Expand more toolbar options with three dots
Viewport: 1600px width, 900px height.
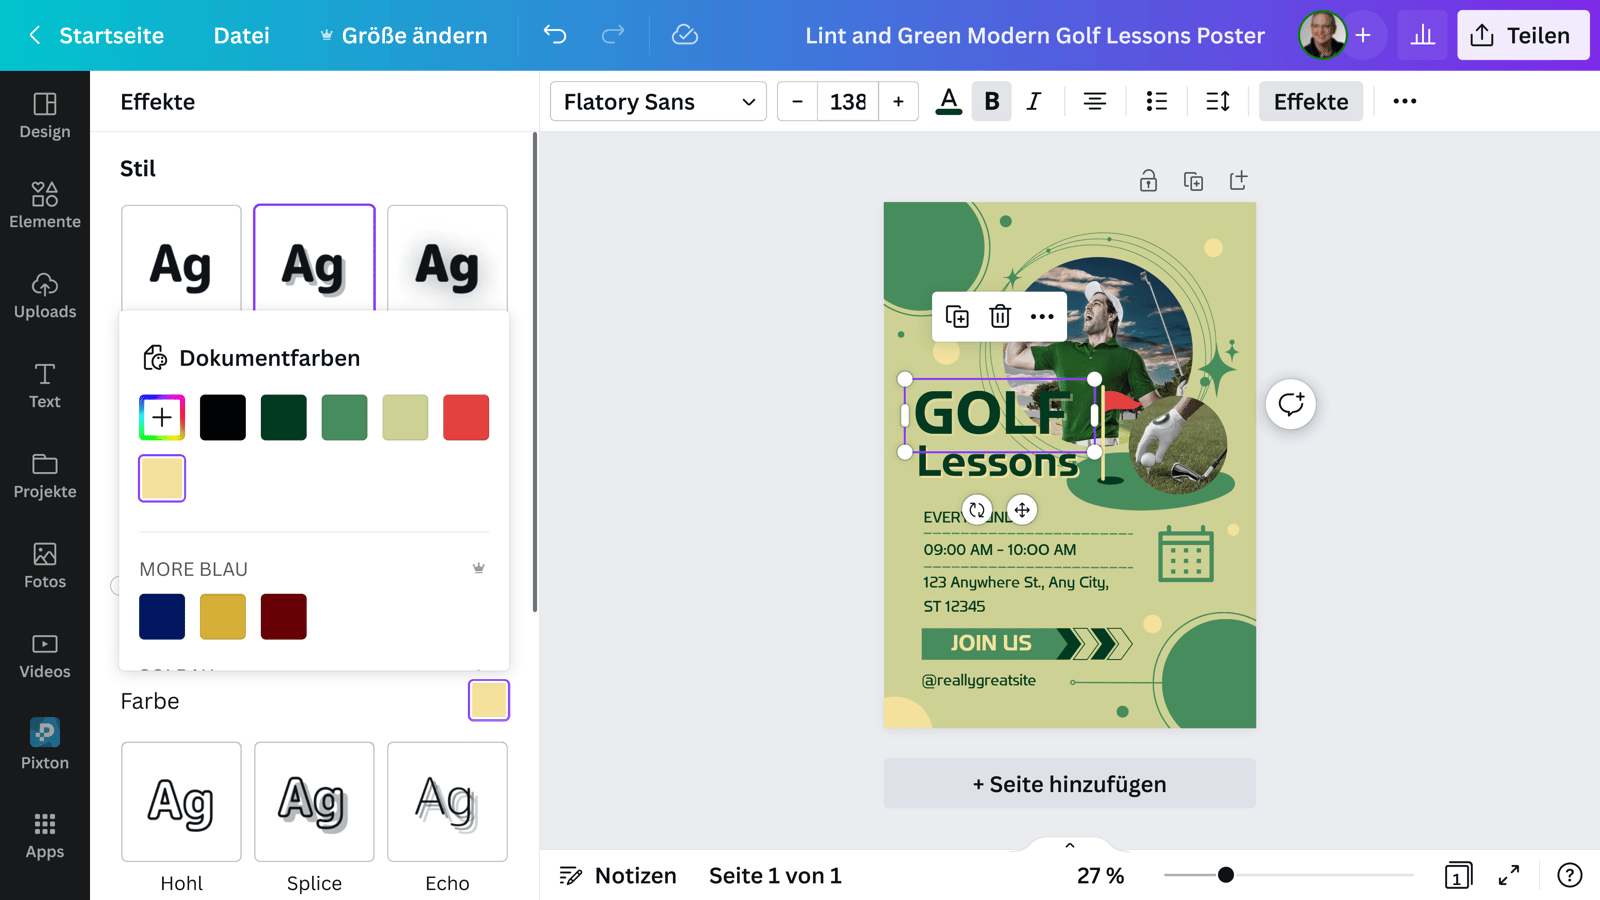coord(1404,101)
